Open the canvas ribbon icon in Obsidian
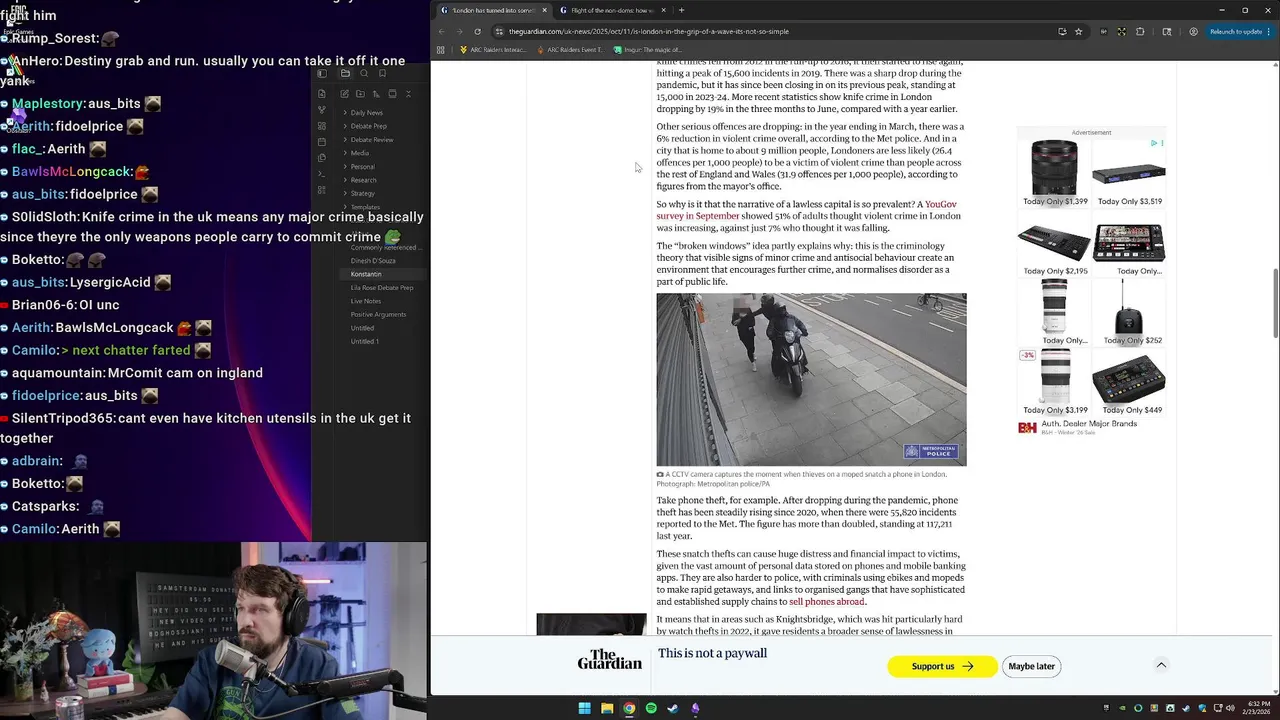The image size is (1280, 720). pyautogui.click(x=322, y=126)
